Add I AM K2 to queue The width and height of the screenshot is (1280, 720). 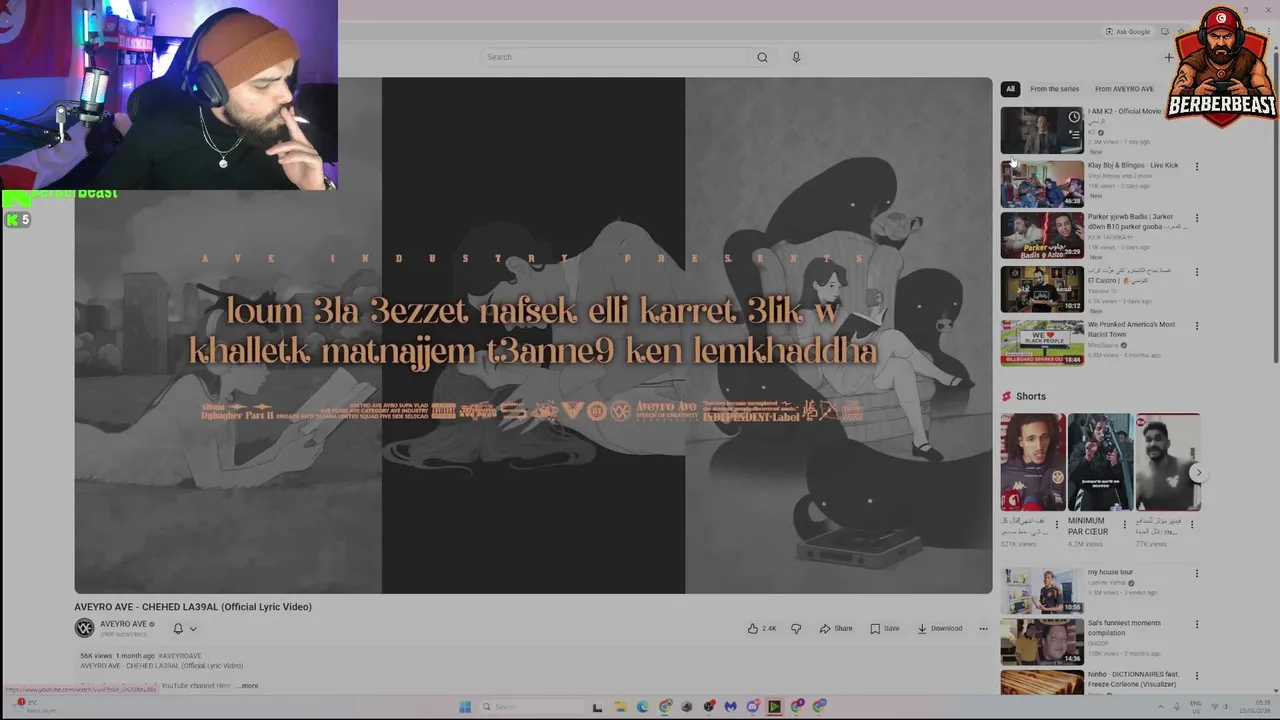tap(1074, 132)
